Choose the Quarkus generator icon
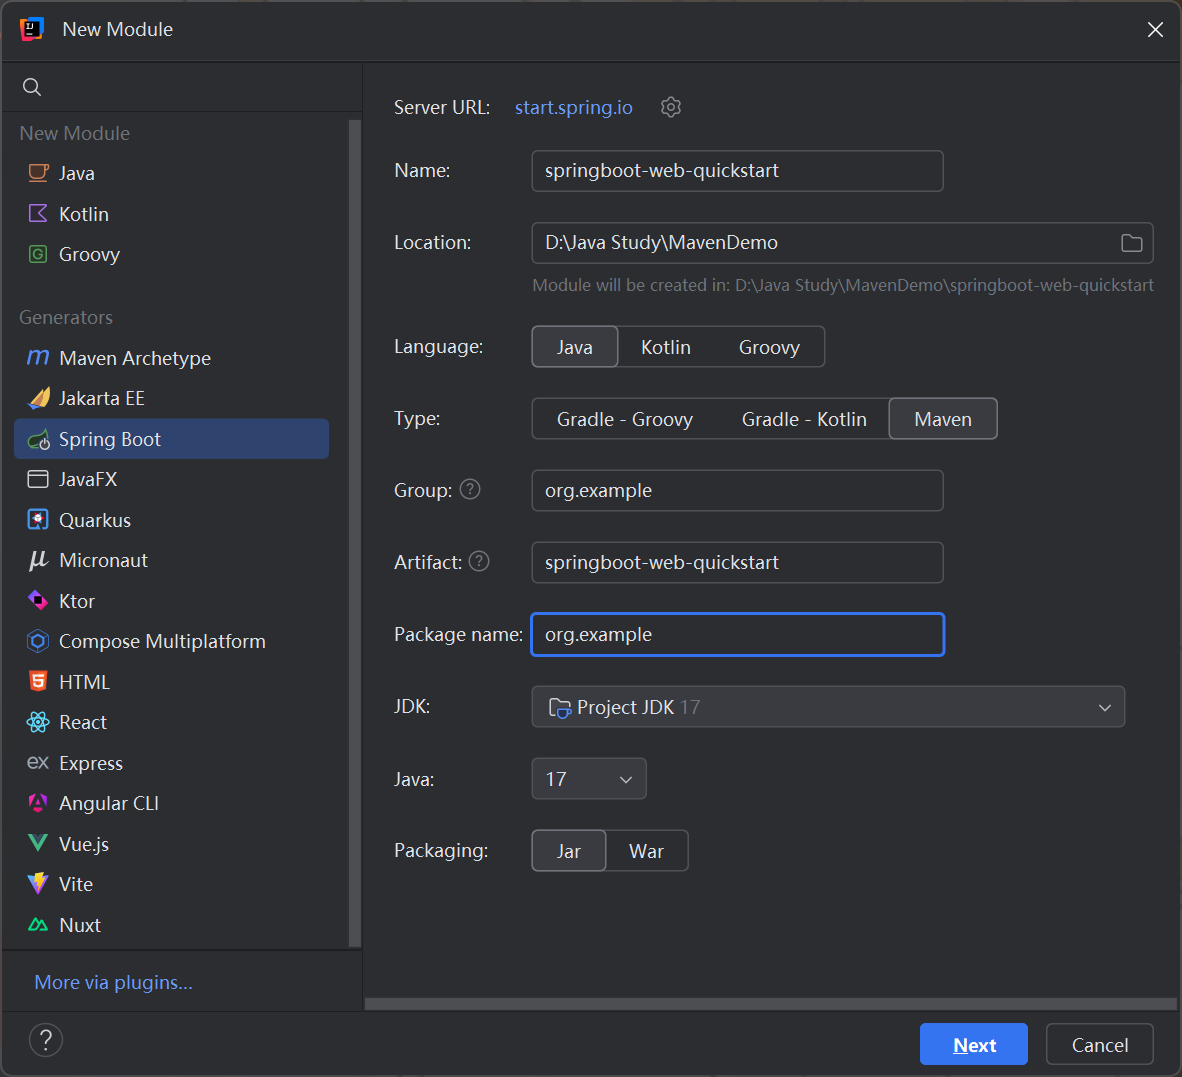Screen dimensions: 1182x1077 pos(38,520)
